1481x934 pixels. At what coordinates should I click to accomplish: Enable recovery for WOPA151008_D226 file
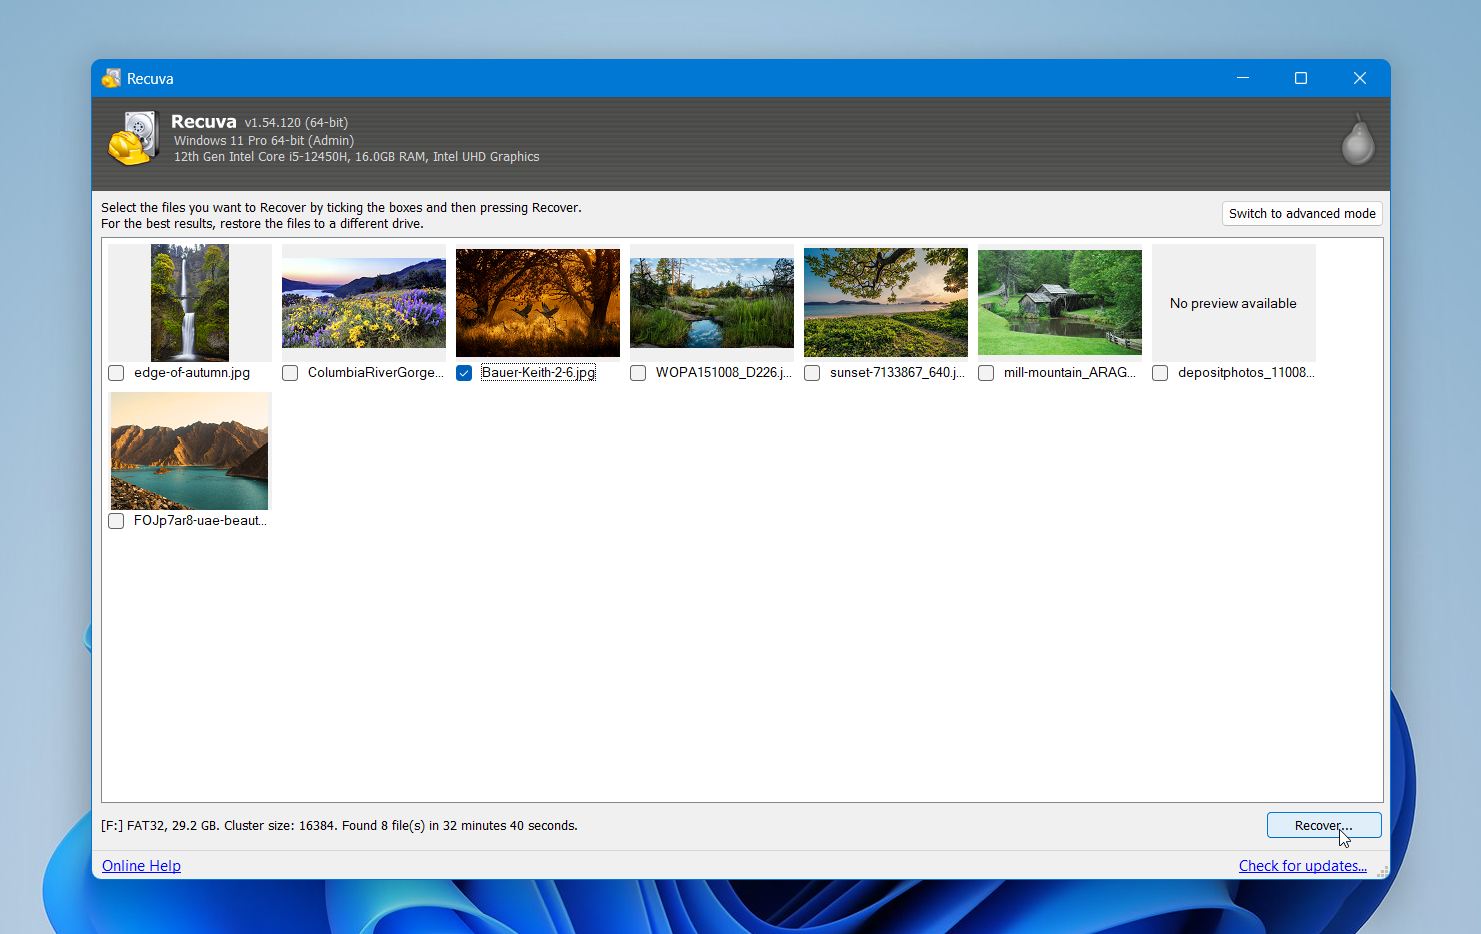tap(638, 373)
